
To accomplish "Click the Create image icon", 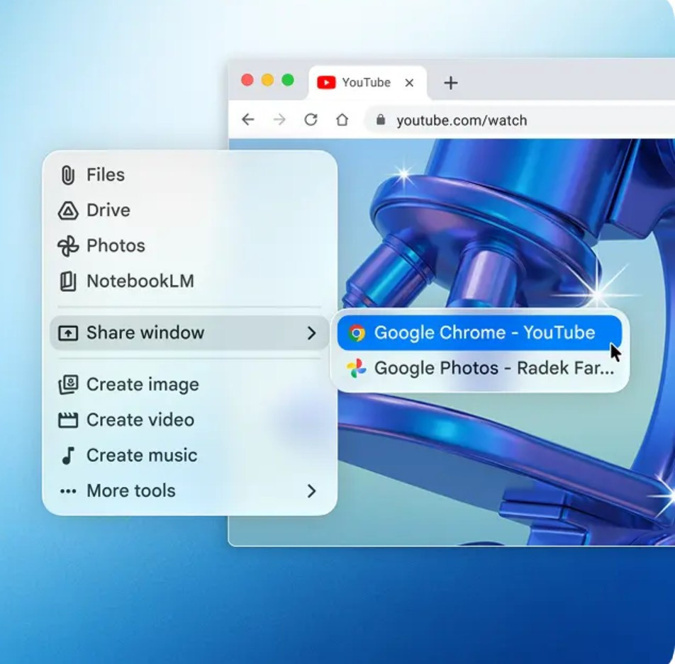I will [x=68, y=385].
